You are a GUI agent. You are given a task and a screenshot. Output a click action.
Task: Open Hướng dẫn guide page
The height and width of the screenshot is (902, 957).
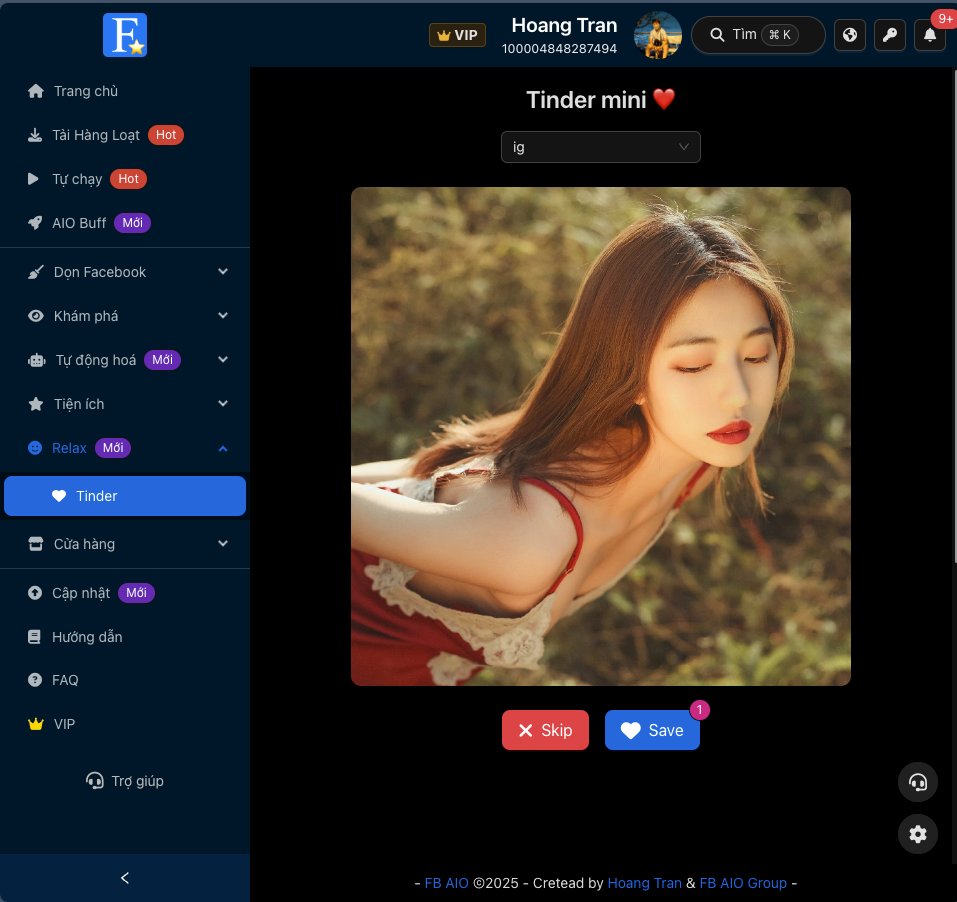[125, 637]
